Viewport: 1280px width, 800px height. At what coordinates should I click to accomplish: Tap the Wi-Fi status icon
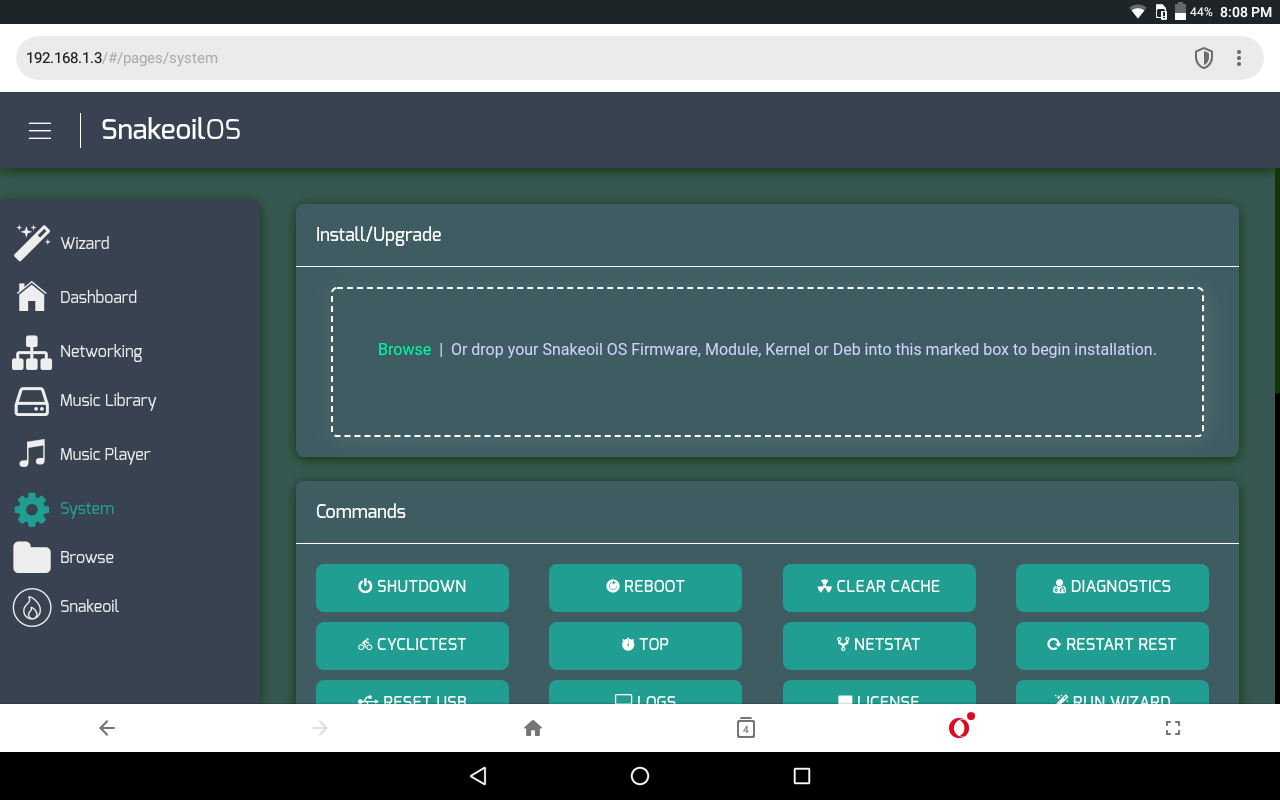point(1138,12)
